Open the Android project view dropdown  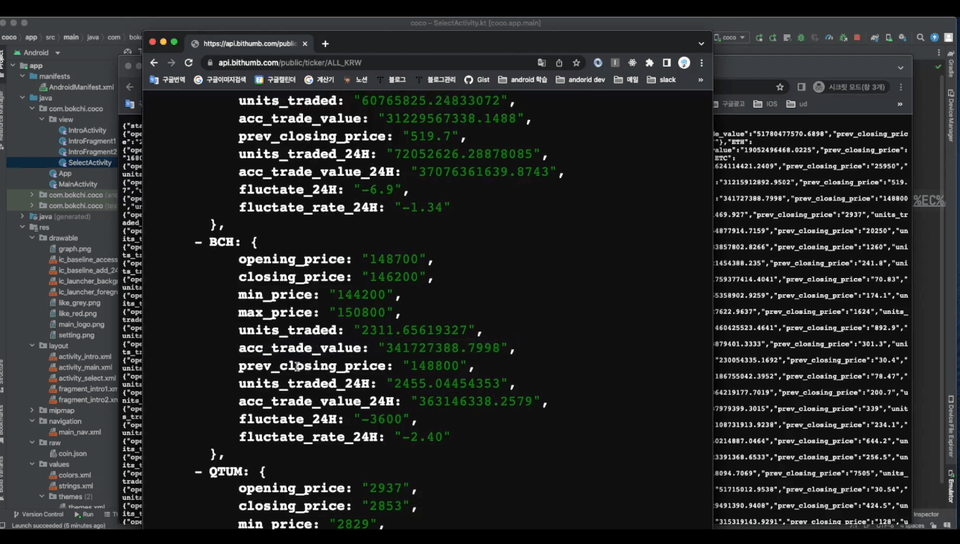coord(37,53)
